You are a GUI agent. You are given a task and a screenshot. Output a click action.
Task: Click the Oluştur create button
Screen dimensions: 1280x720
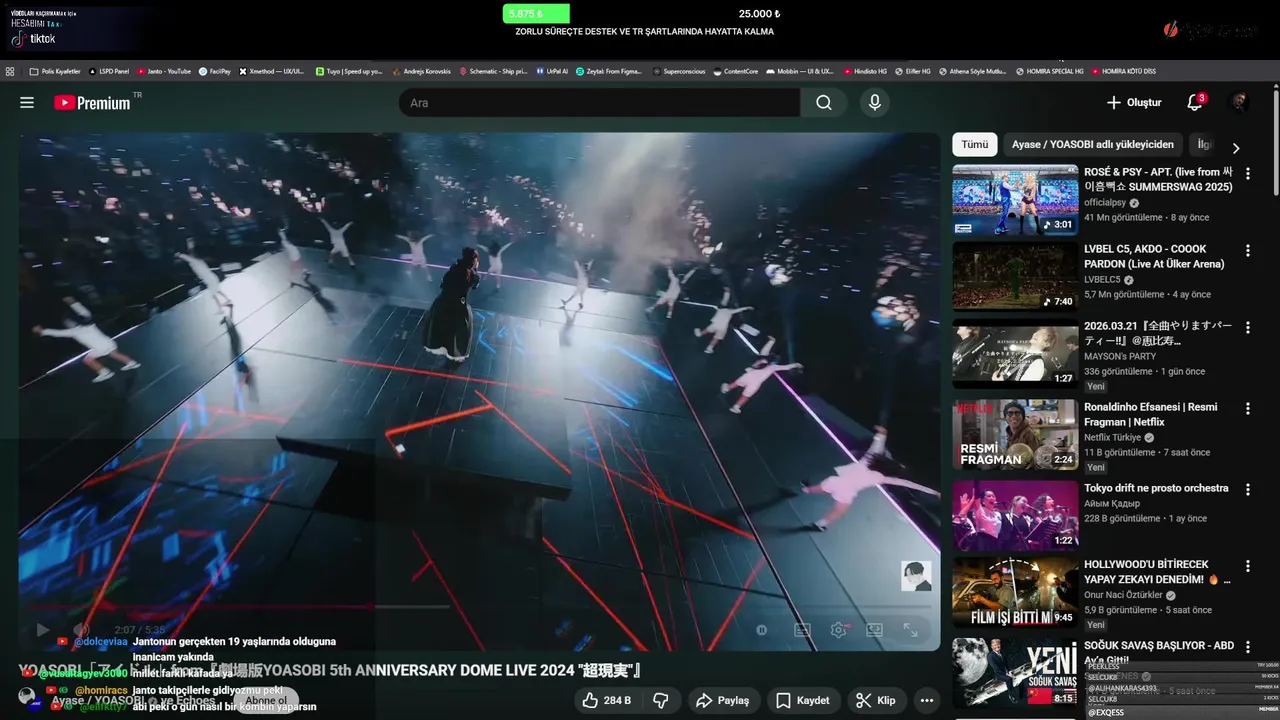pos(1134,103)
